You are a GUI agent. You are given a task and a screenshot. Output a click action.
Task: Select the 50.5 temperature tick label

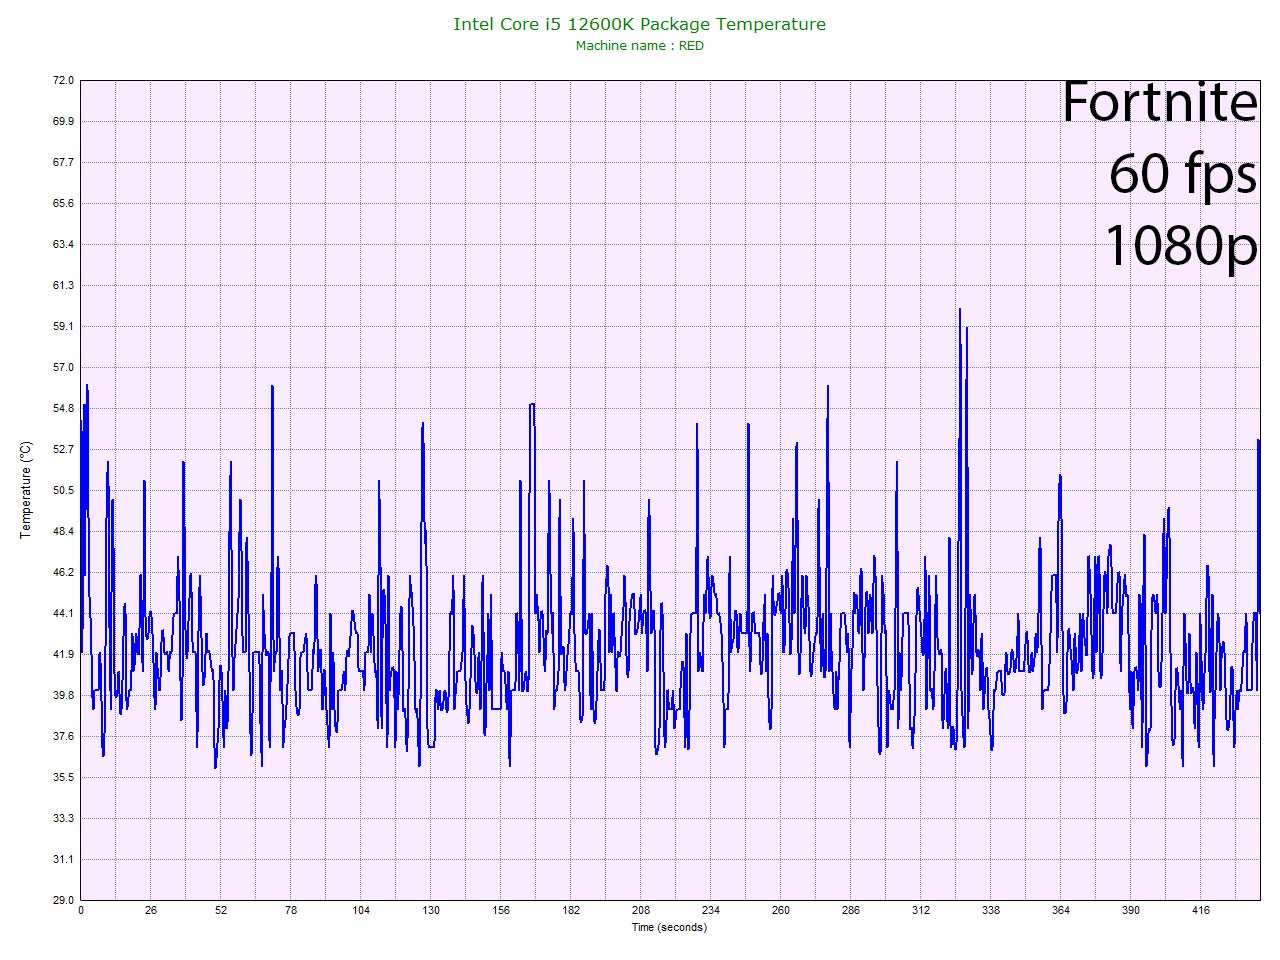tap(63, 490)
